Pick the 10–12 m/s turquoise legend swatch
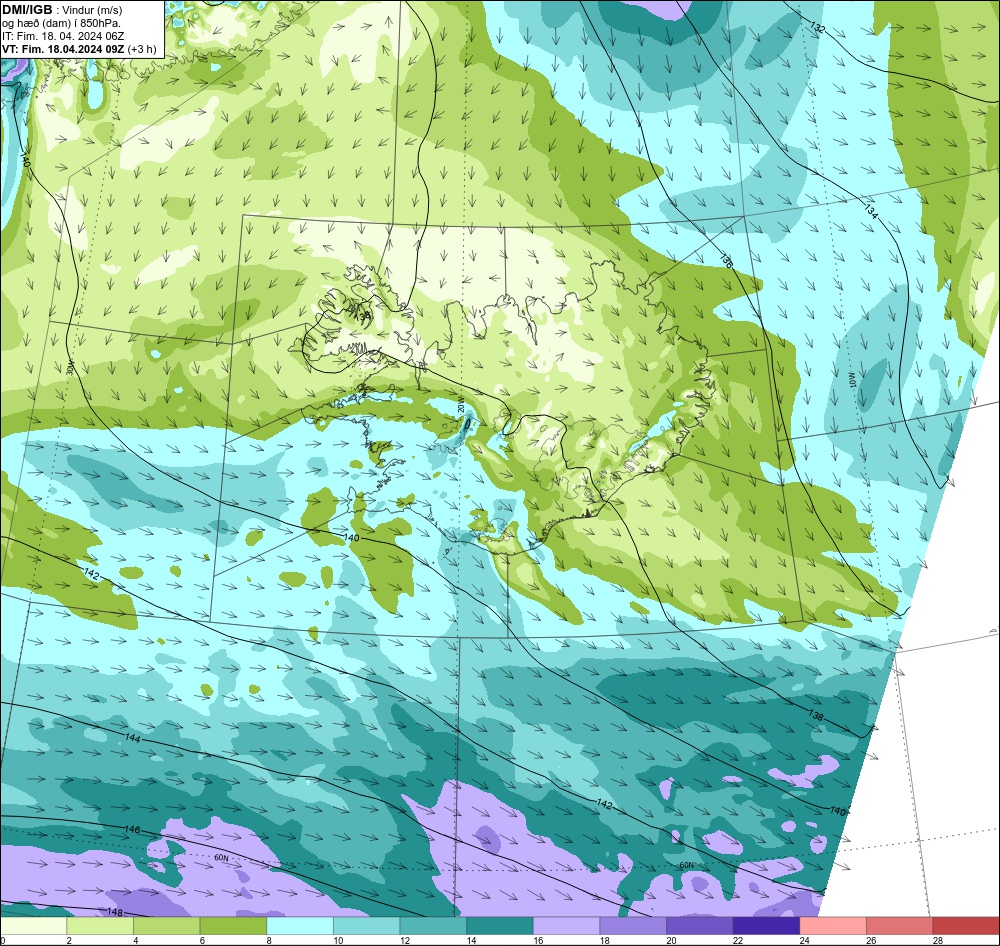 366,926
